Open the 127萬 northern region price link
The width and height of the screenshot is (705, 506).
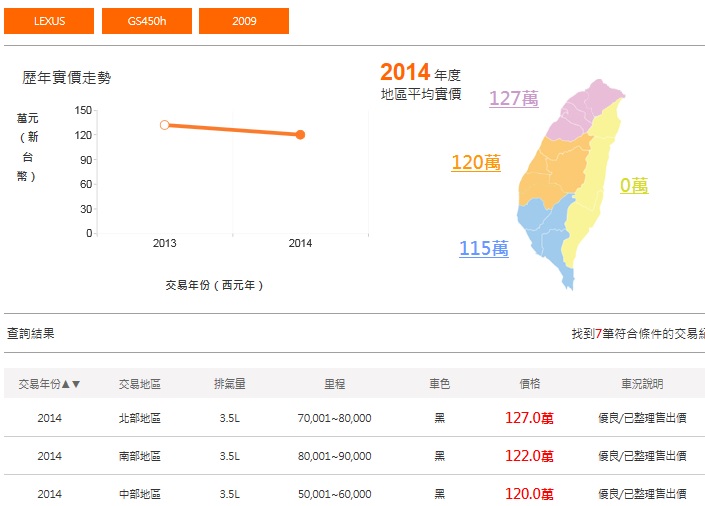click(x=514, y=99)
